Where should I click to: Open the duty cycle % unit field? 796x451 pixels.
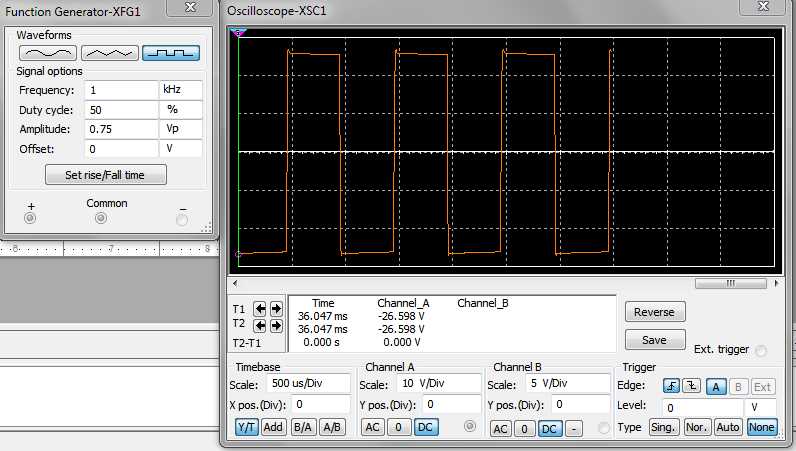[180, 110]
